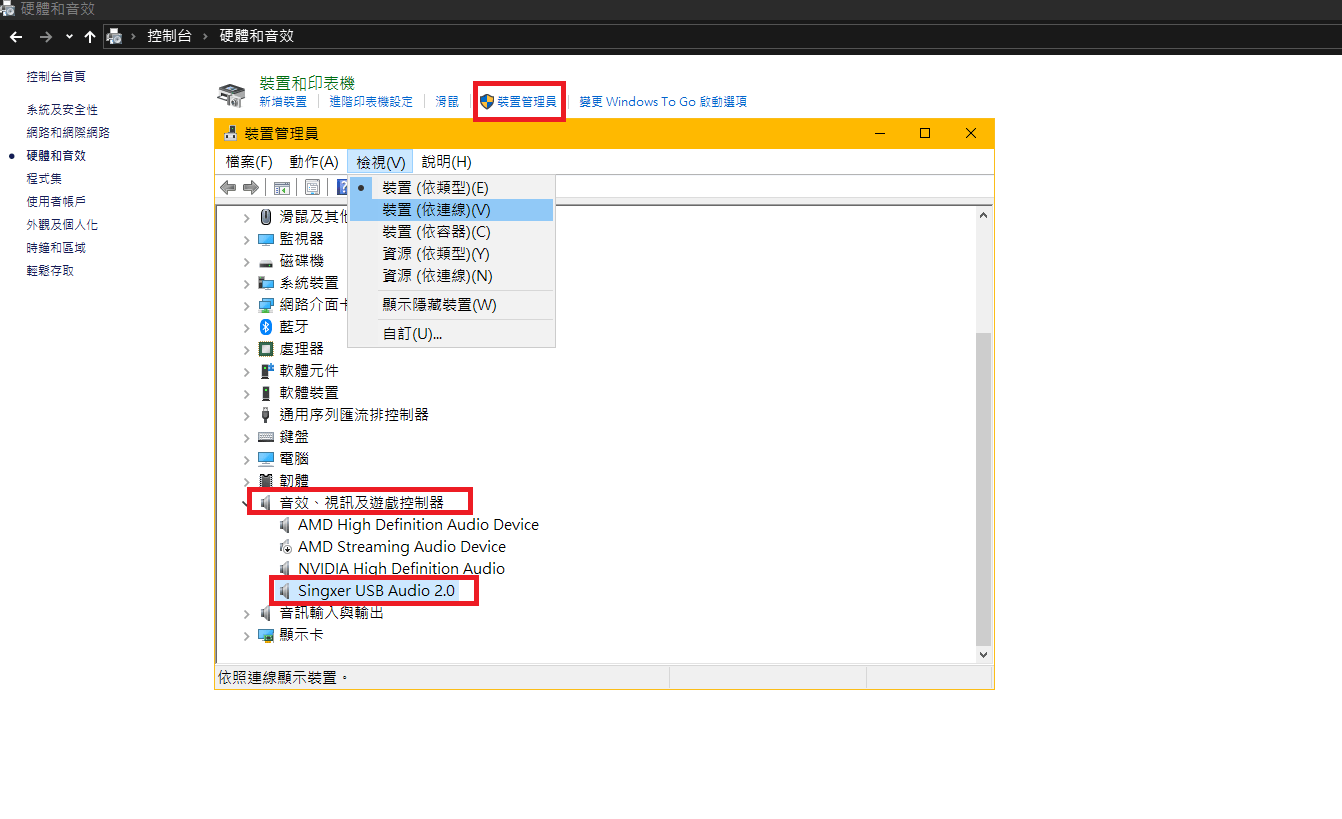Expand the 通用序列匯流排控制器 node

pos(247,415)
